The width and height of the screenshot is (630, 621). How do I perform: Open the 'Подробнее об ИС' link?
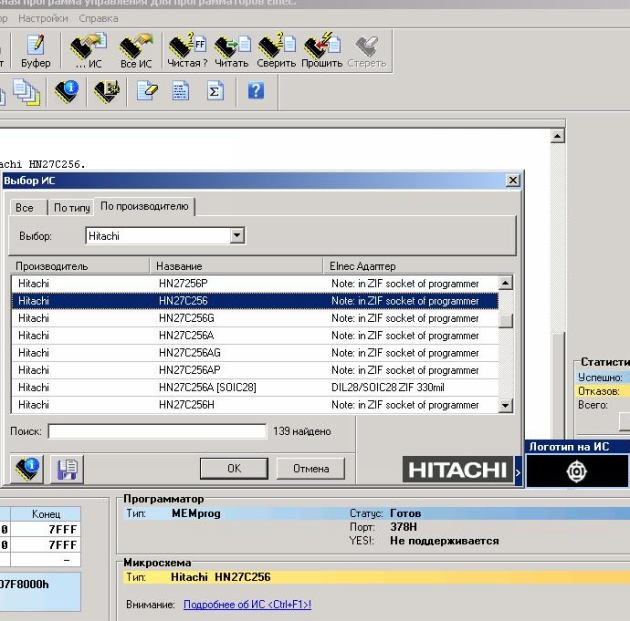pos(247,605)
